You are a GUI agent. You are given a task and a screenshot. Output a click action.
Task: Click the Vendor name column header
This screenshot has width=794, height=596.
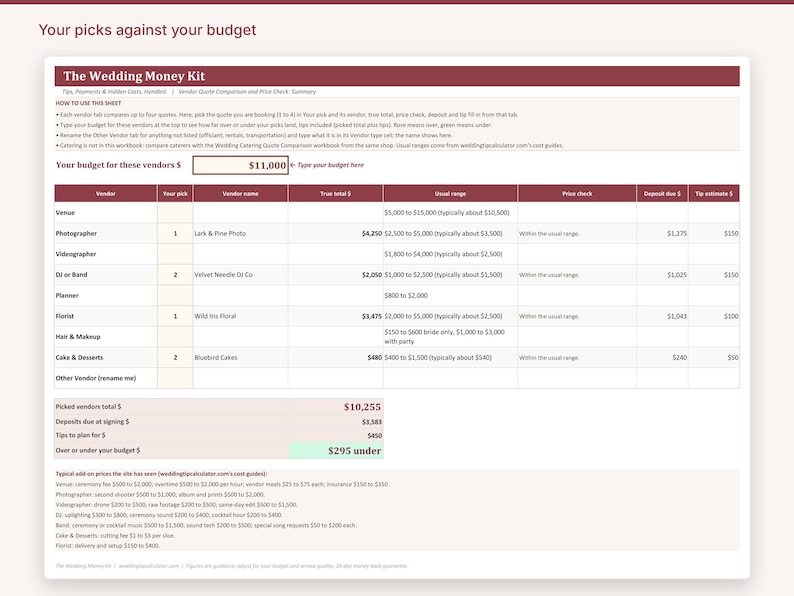pos(241,193)
